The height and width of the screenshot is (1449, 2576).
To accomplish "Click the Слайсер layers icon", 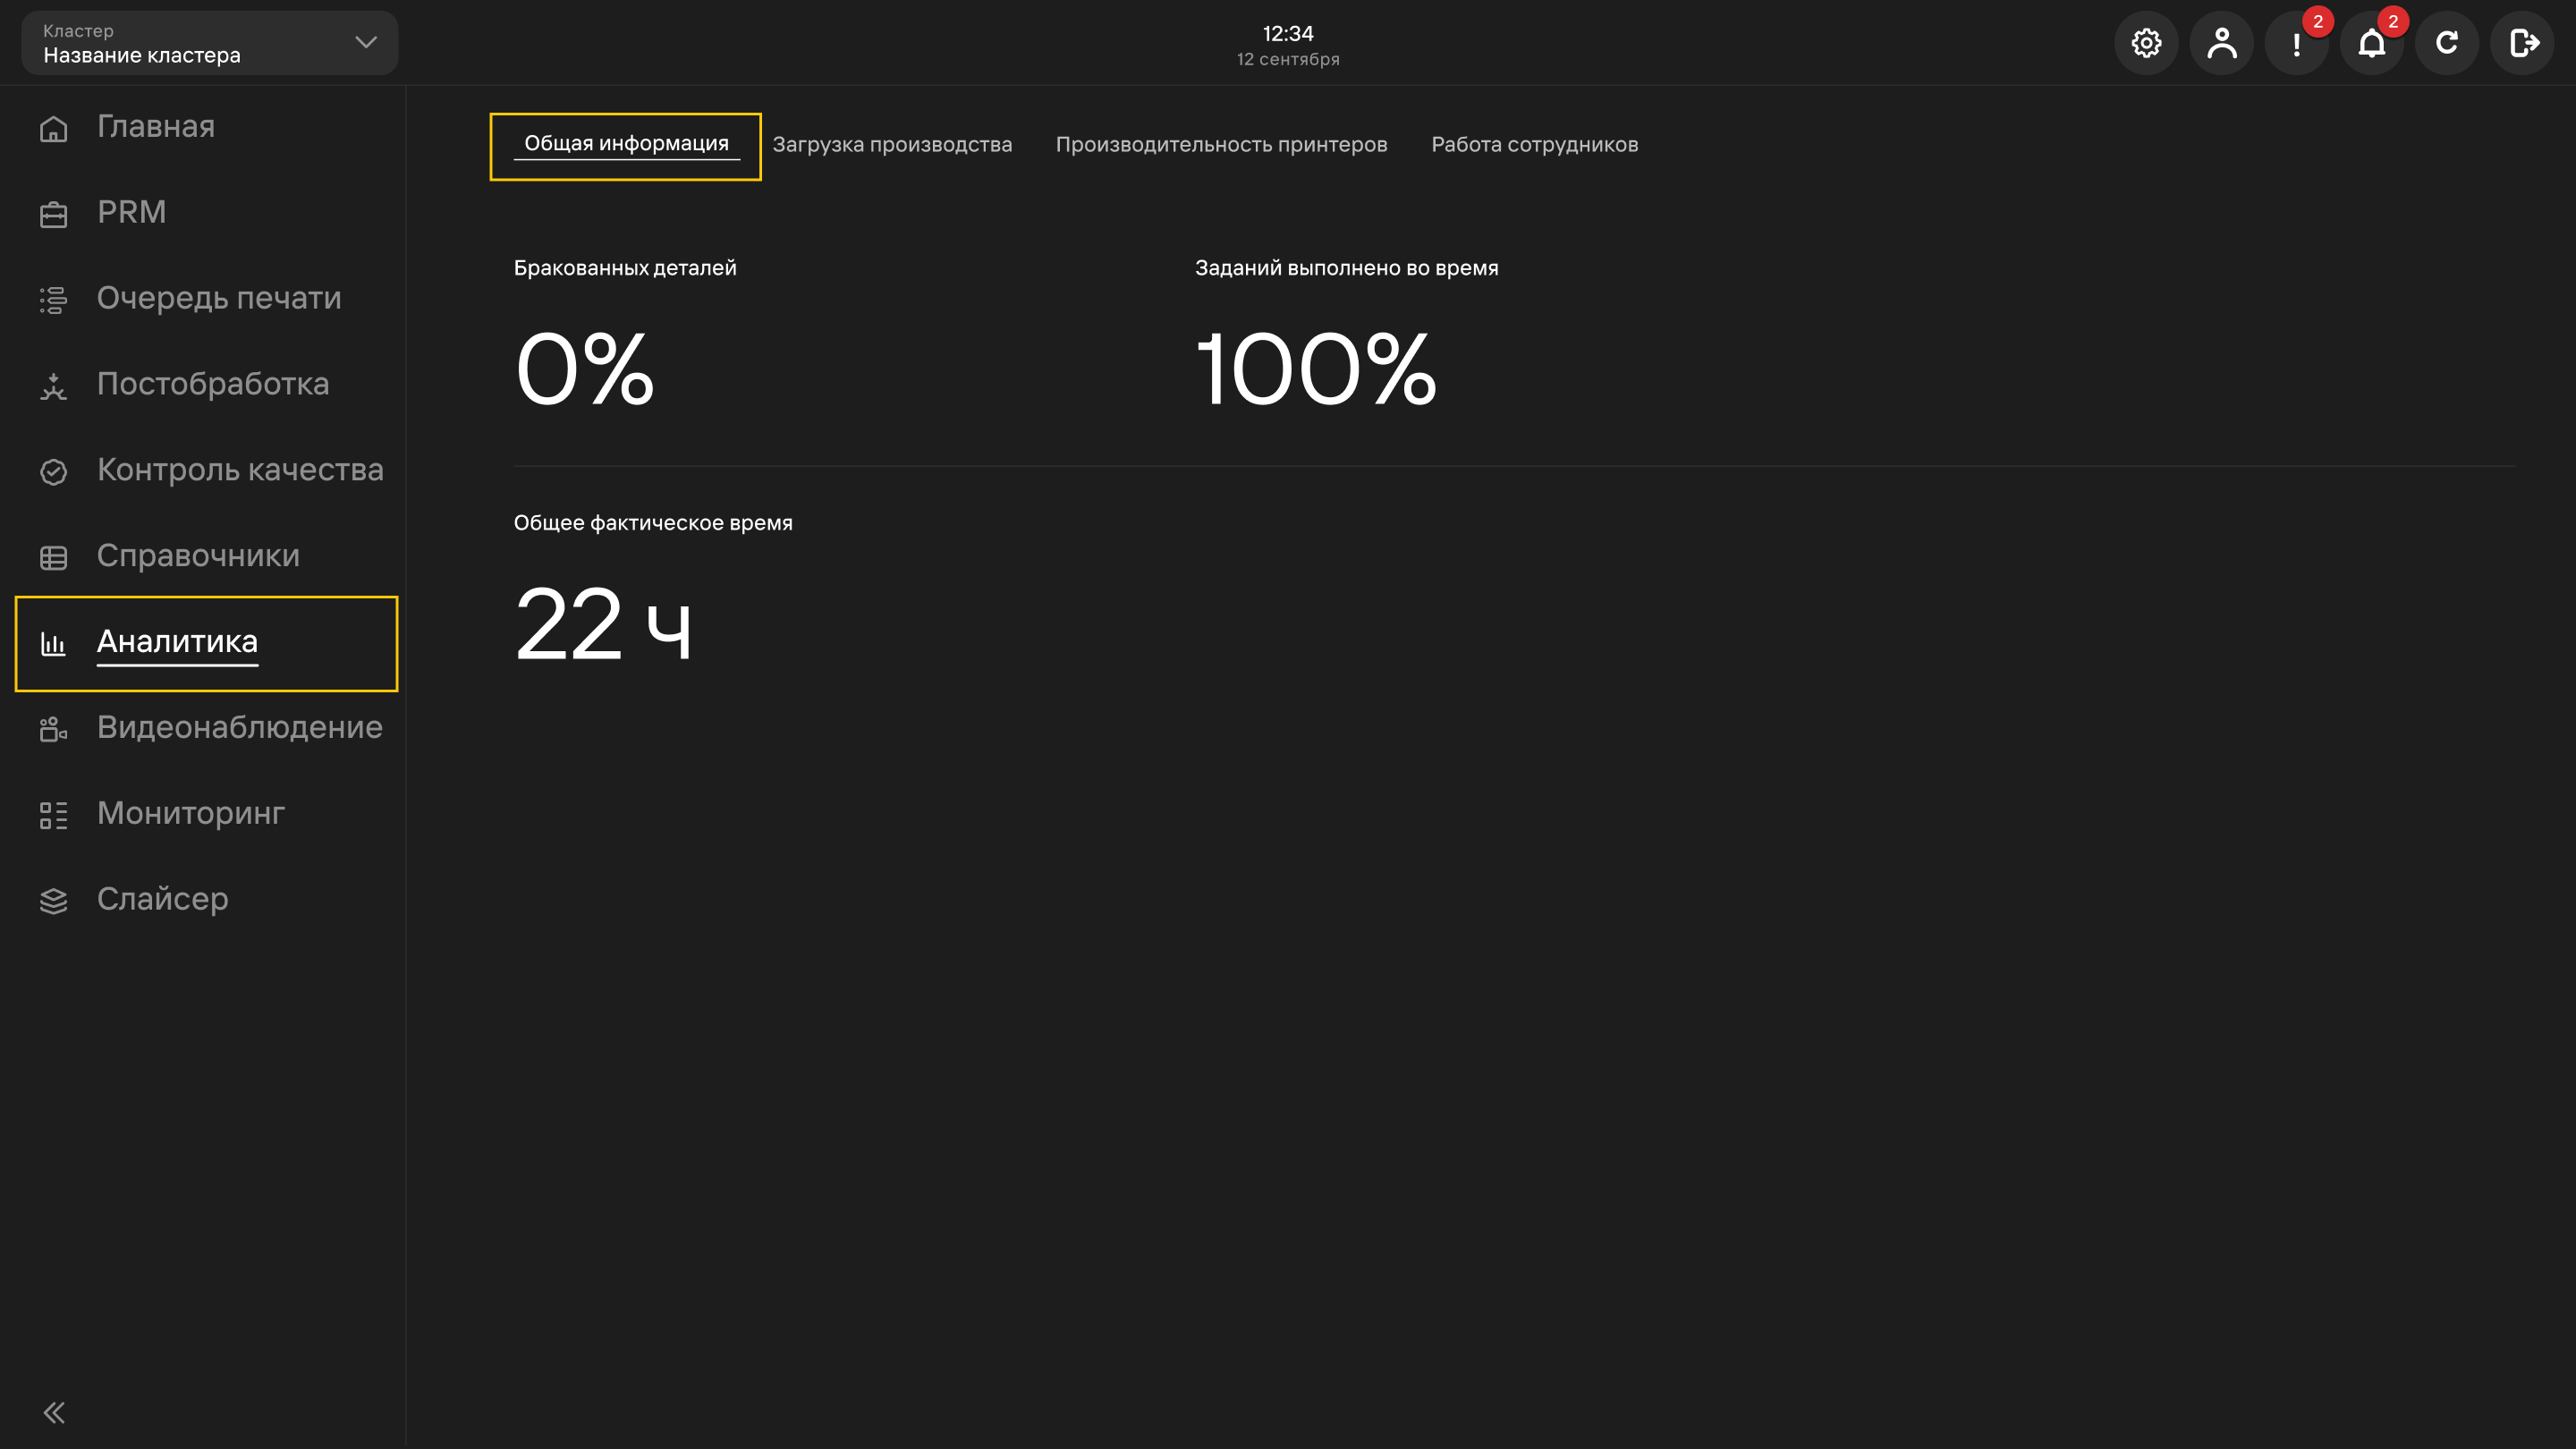I will [x=53, y=901].
